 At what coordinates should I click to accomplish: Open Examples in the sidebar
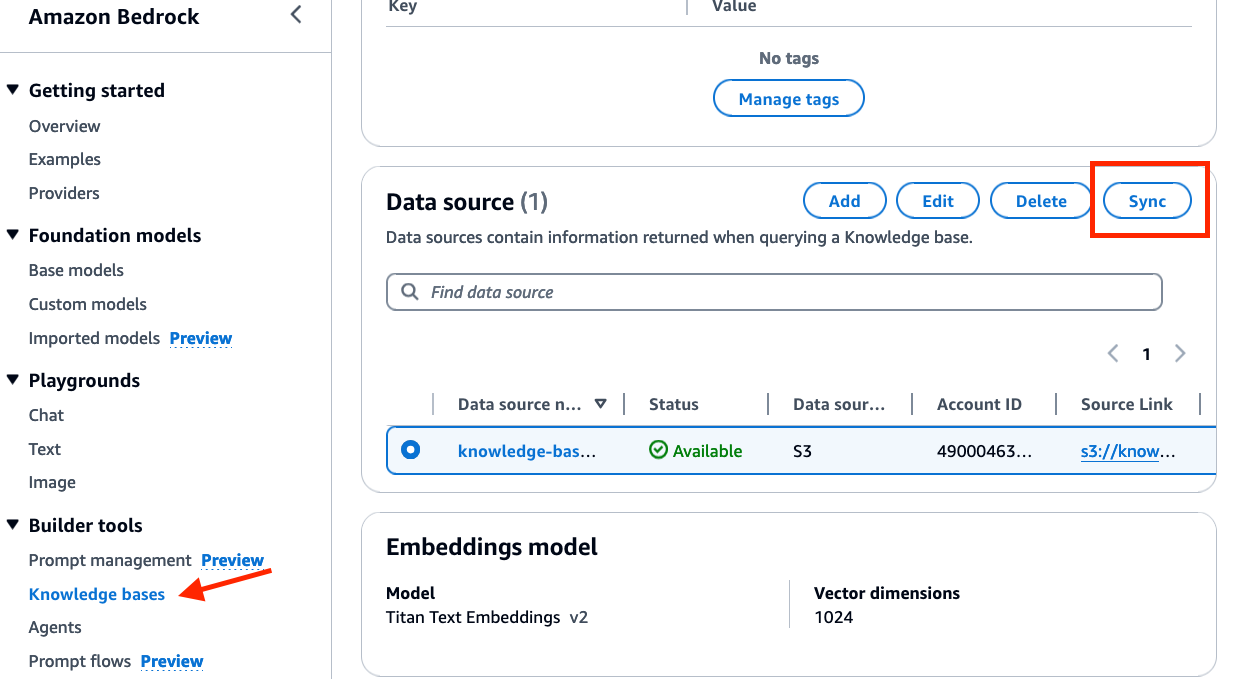pyautogui.click(x=65, y=159)
